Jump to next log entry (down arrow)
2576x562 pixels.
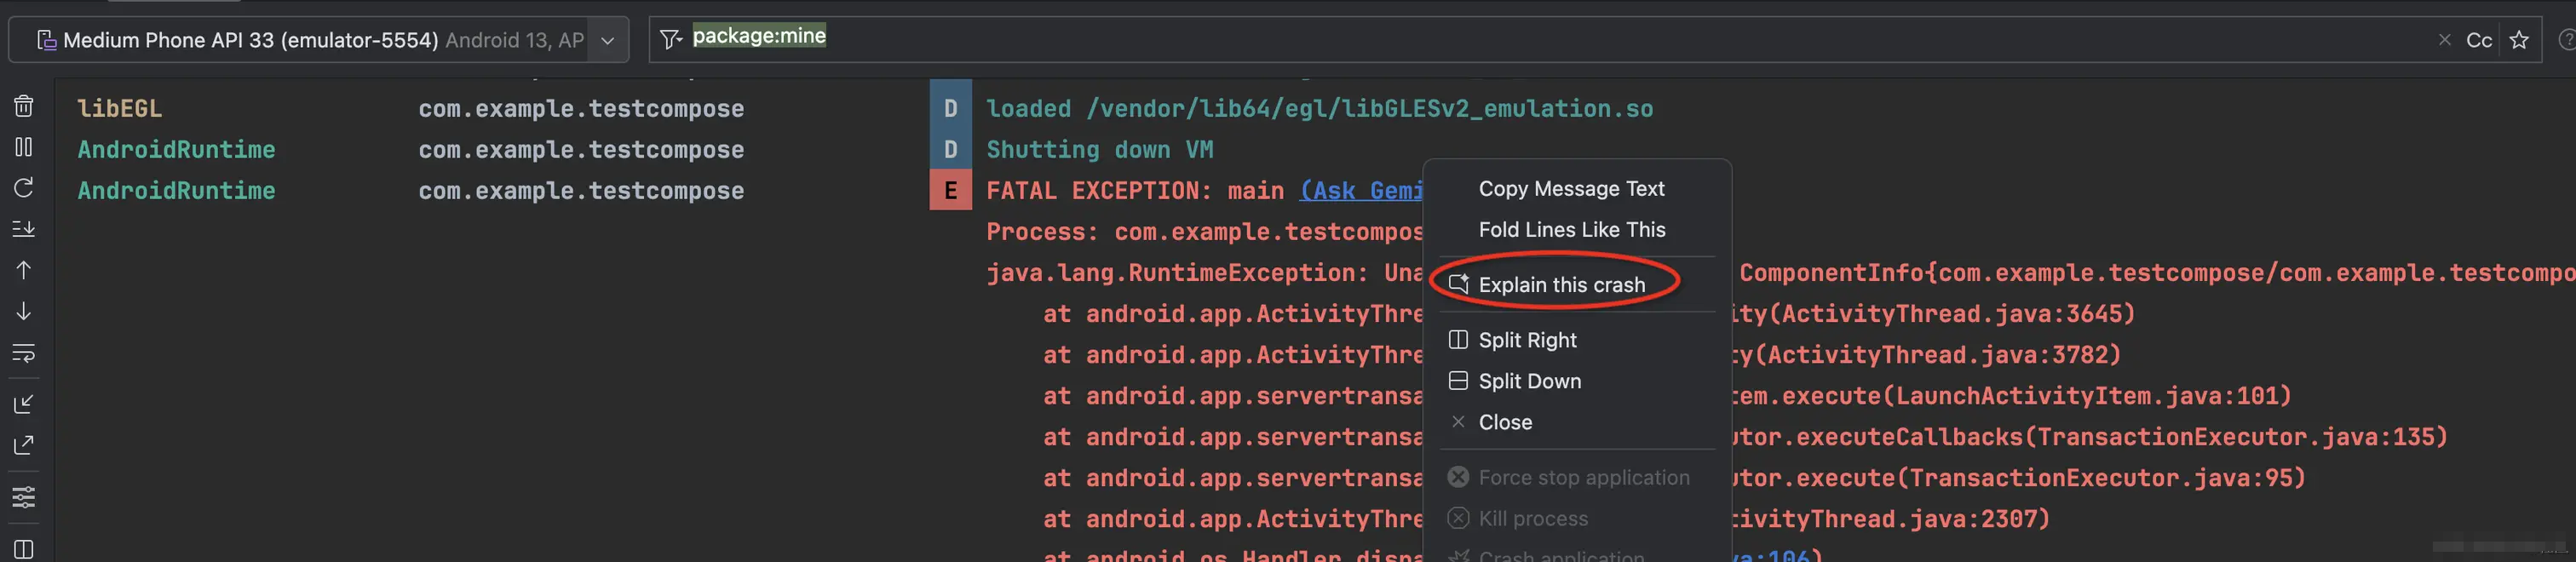[x=24, y=311]
